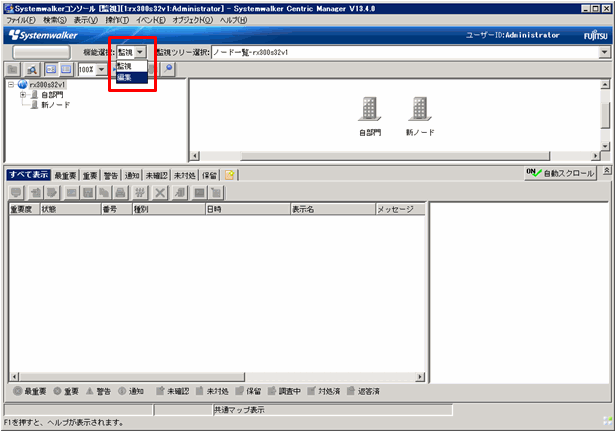This screenshot has width=616, height=432.
Task: Collapse the rx300s32v1 root tree node
Action: [x=11, y=84]
